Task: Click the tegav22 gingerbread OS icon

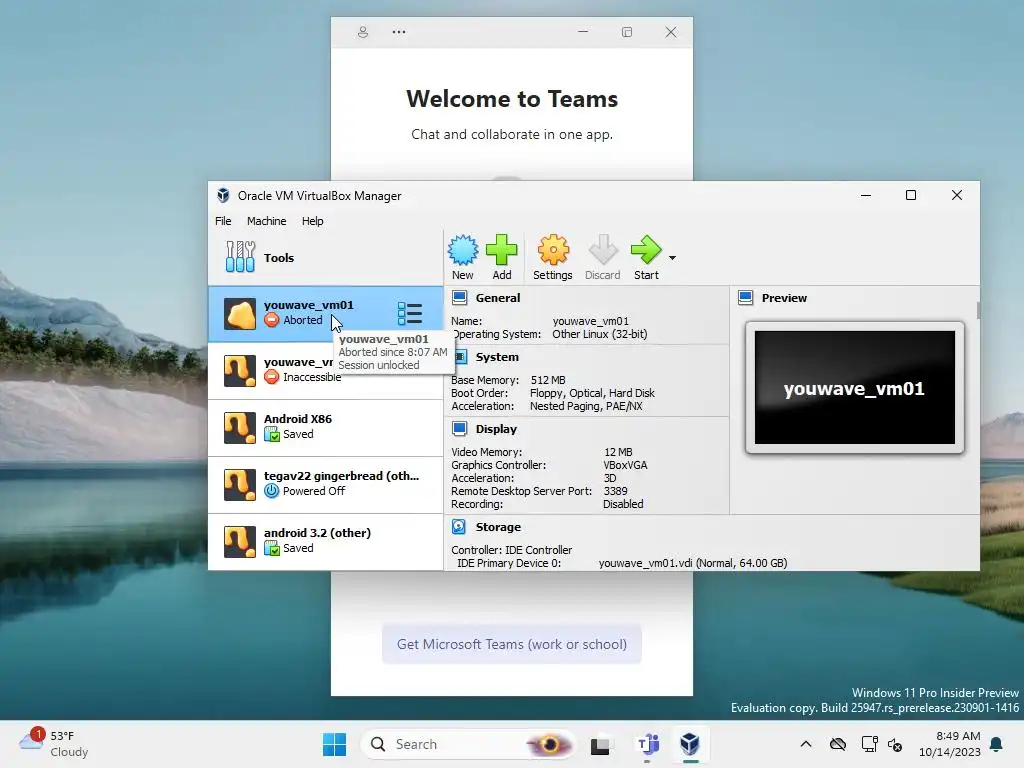Action: pyautogui.click(x=240, y=485)
